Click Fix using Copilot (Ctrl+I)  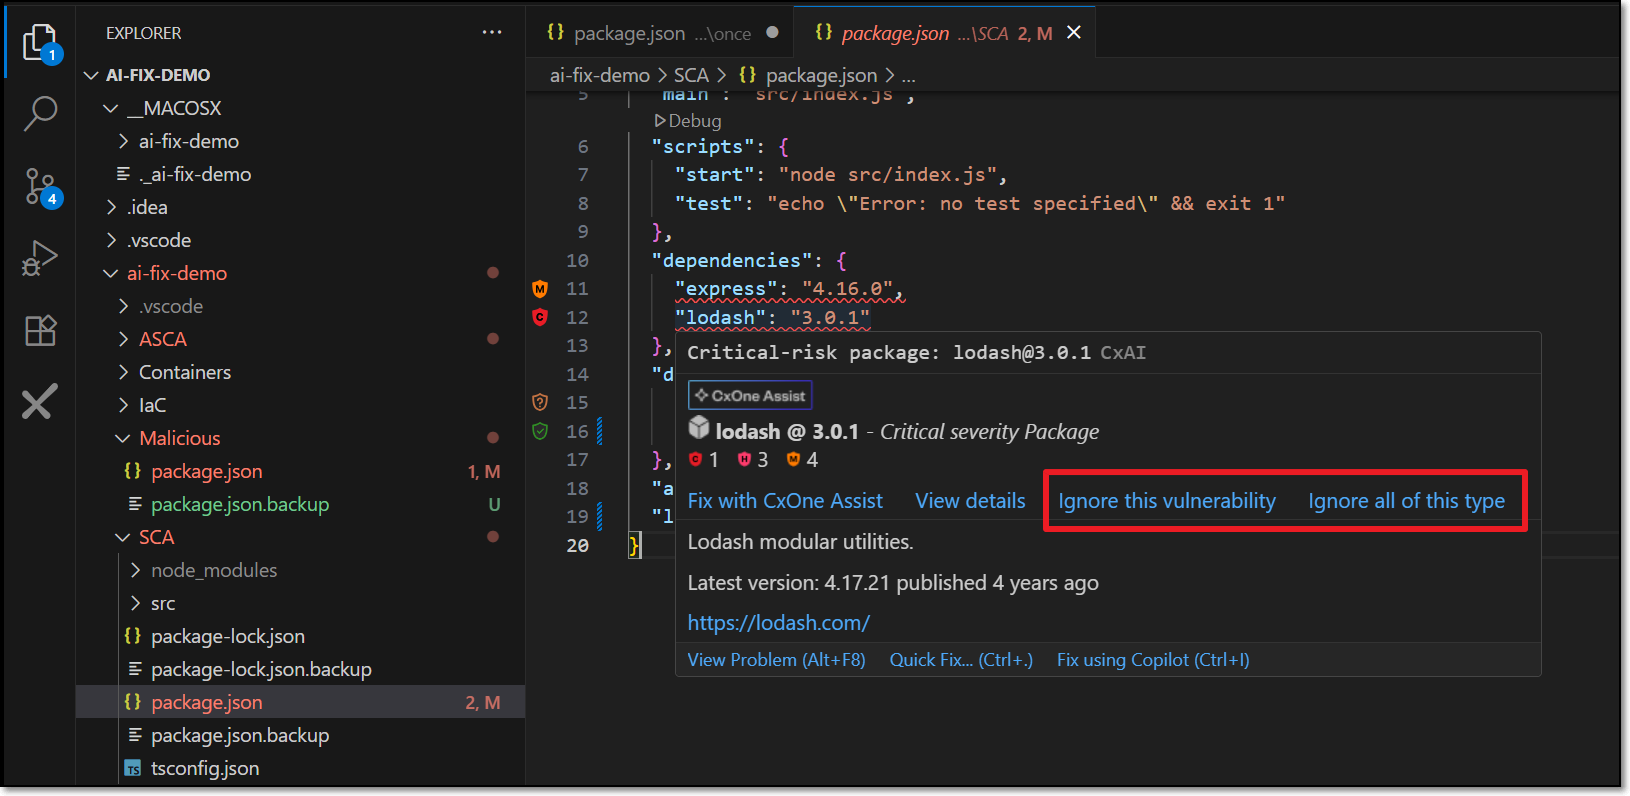click(x=1153, y=660)
